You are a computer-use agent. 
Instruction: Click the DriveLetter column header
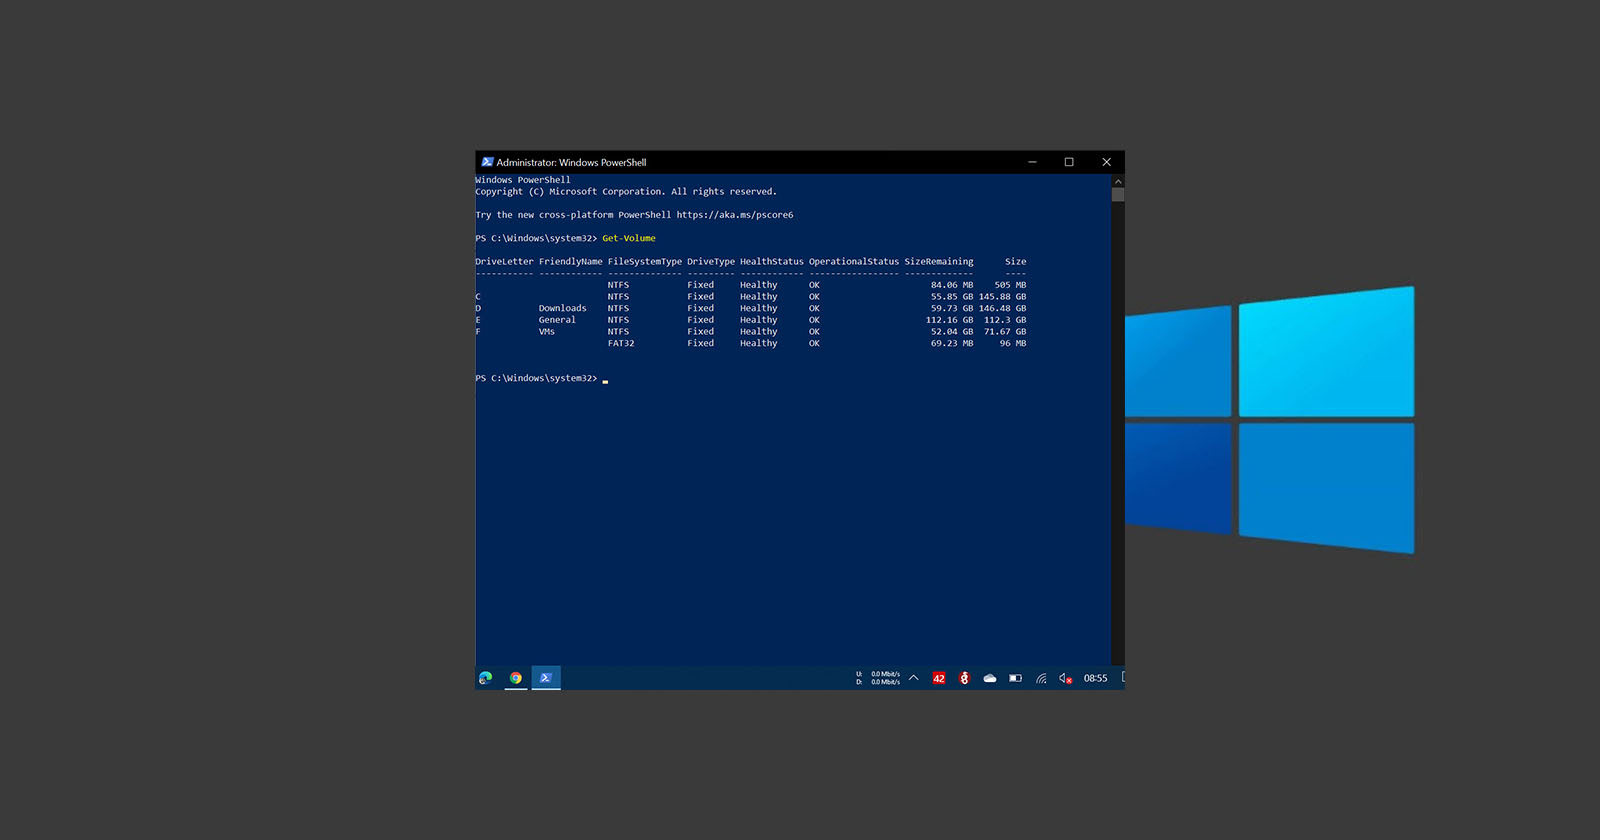[x=504, y=262]
